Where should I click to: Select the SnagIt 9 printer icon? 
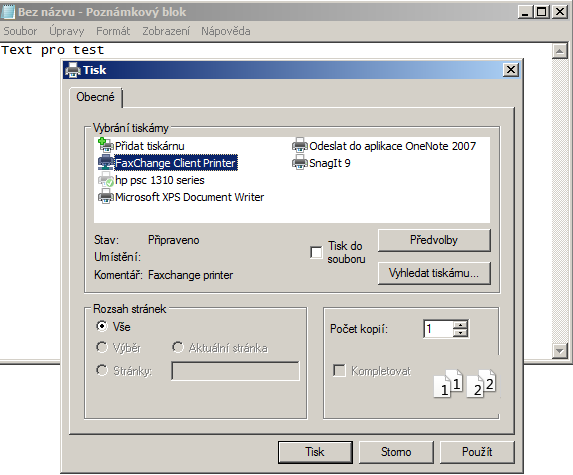(x=300, y=163)
